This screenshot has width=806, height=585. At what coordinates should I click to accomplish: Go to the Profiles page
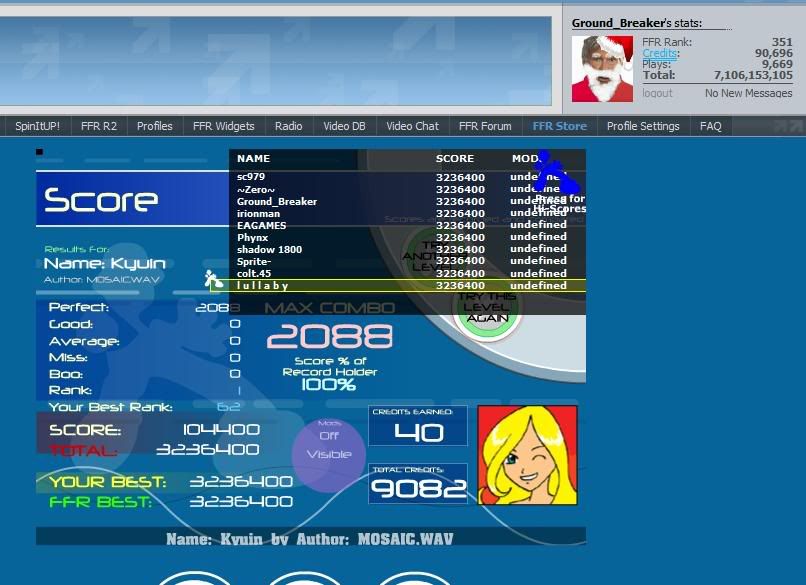point(155,126)
